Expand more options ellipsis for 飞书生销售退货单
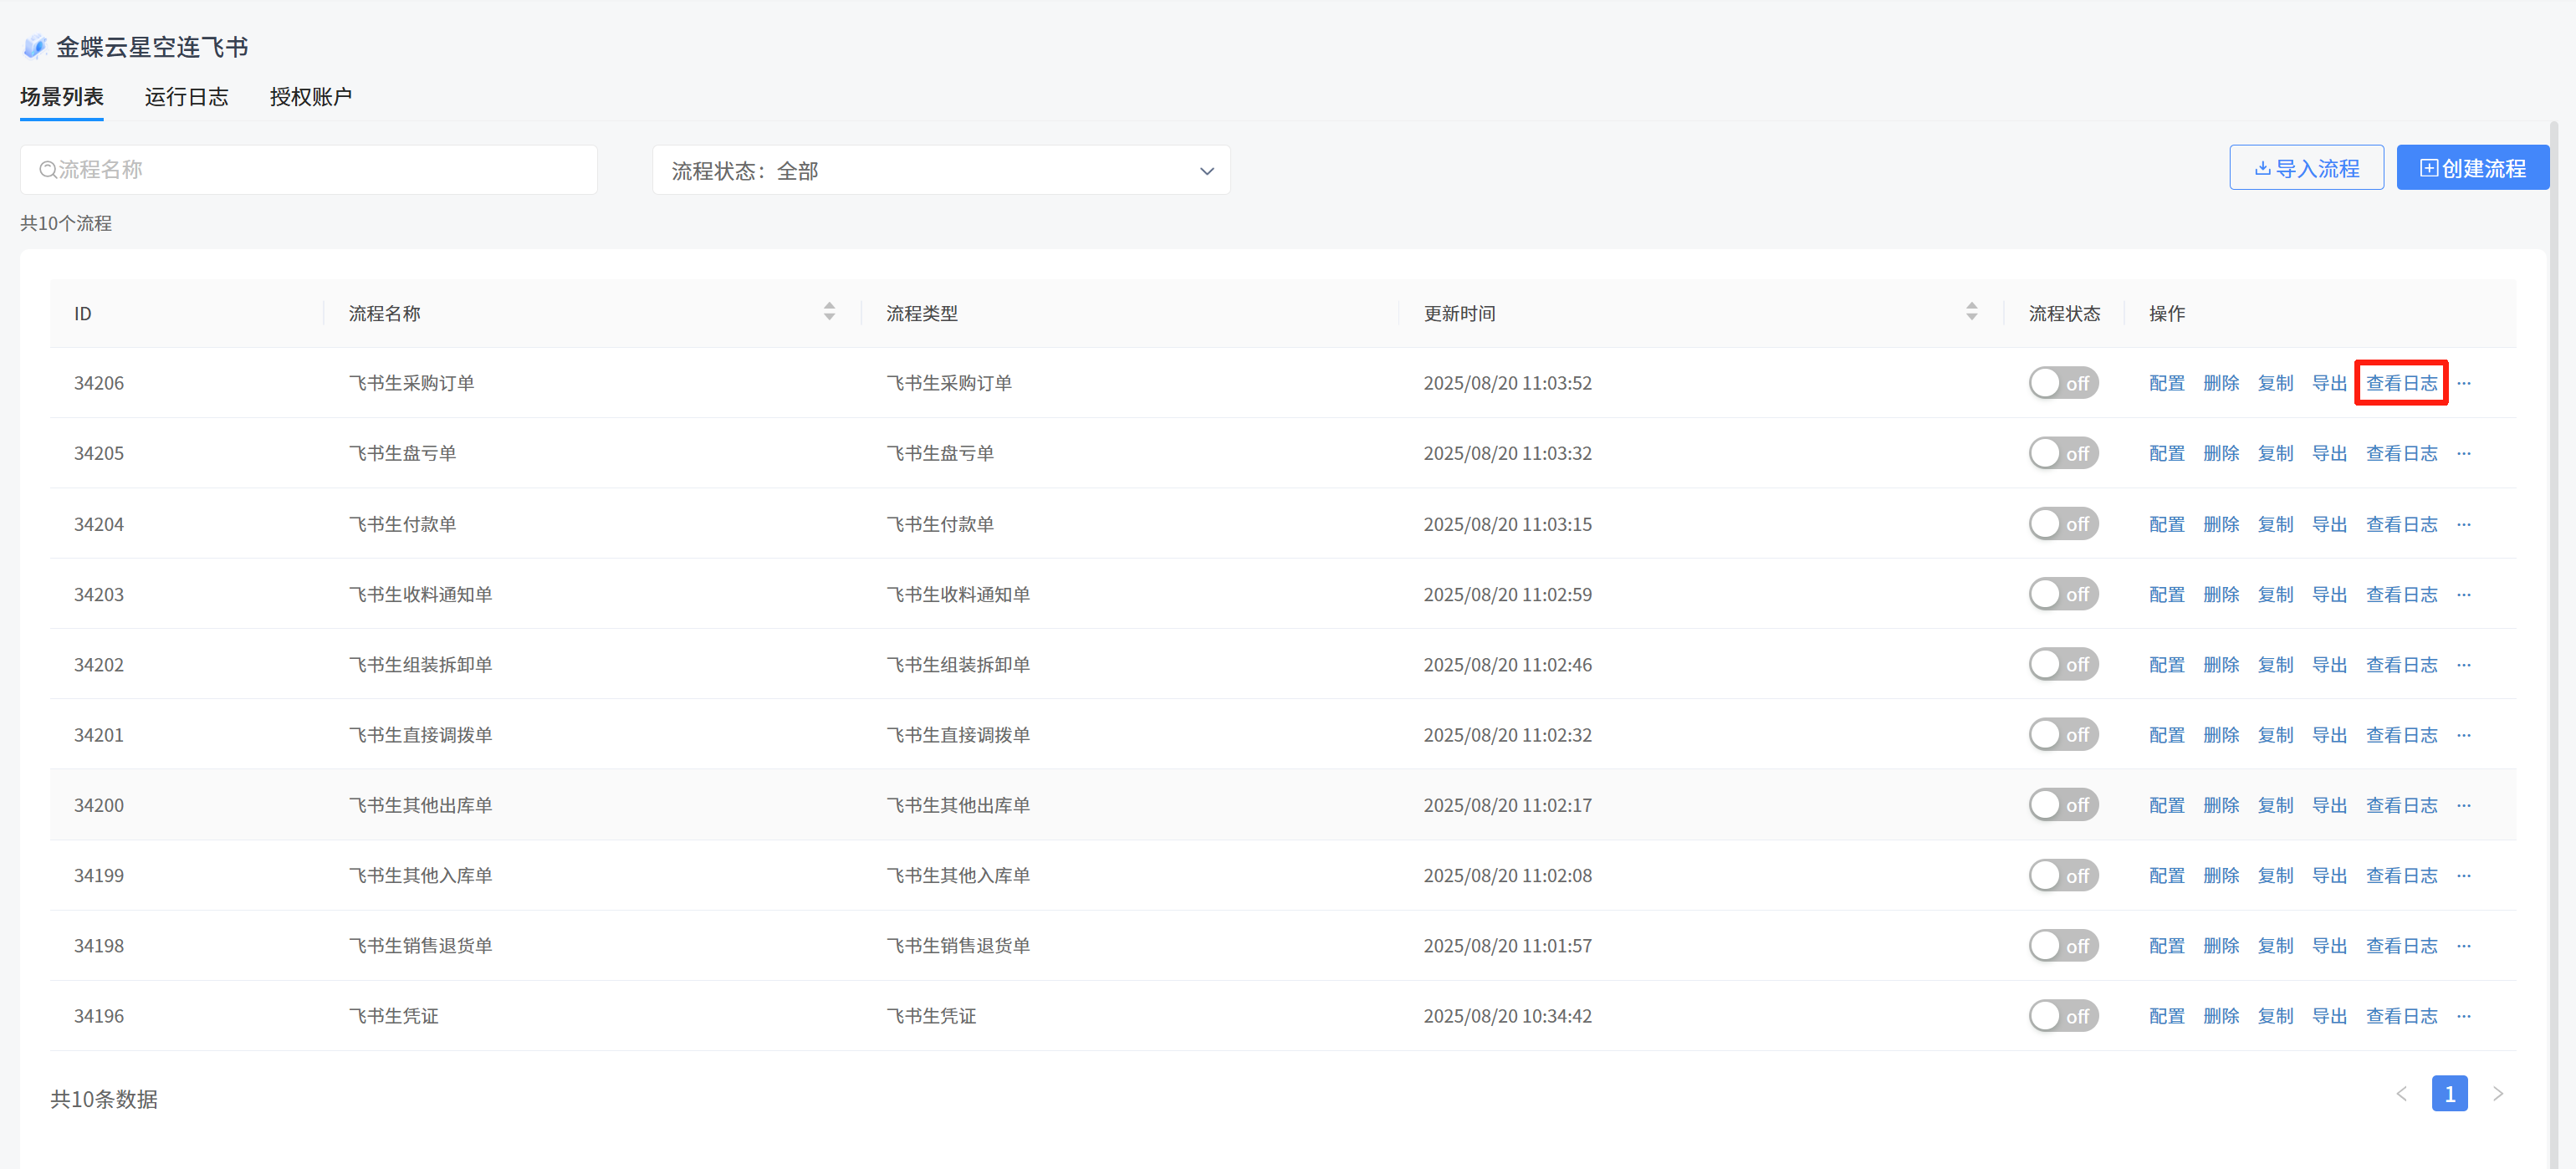This screenshot has height=1169, width=2576. 2464,946
